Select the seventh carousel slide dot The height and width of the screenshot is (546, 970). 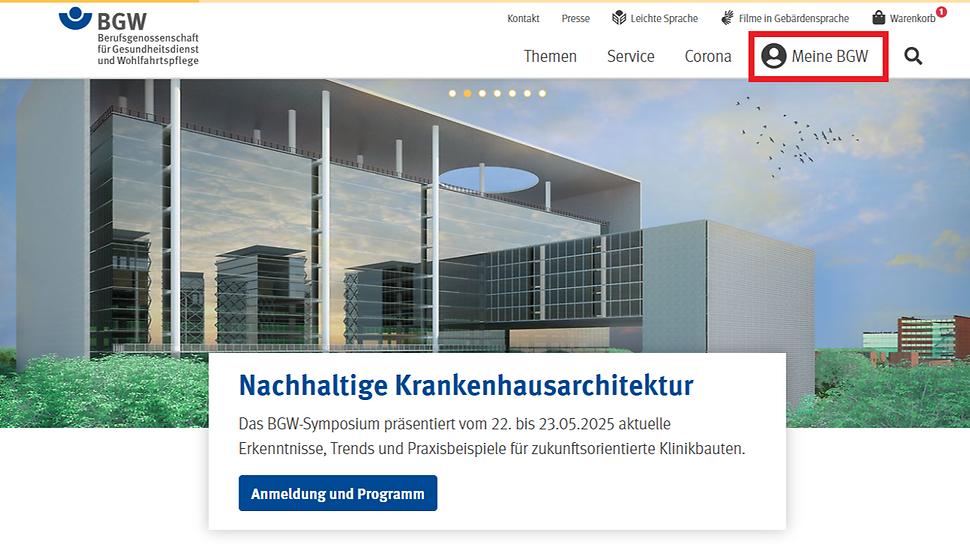coord(542,93)
